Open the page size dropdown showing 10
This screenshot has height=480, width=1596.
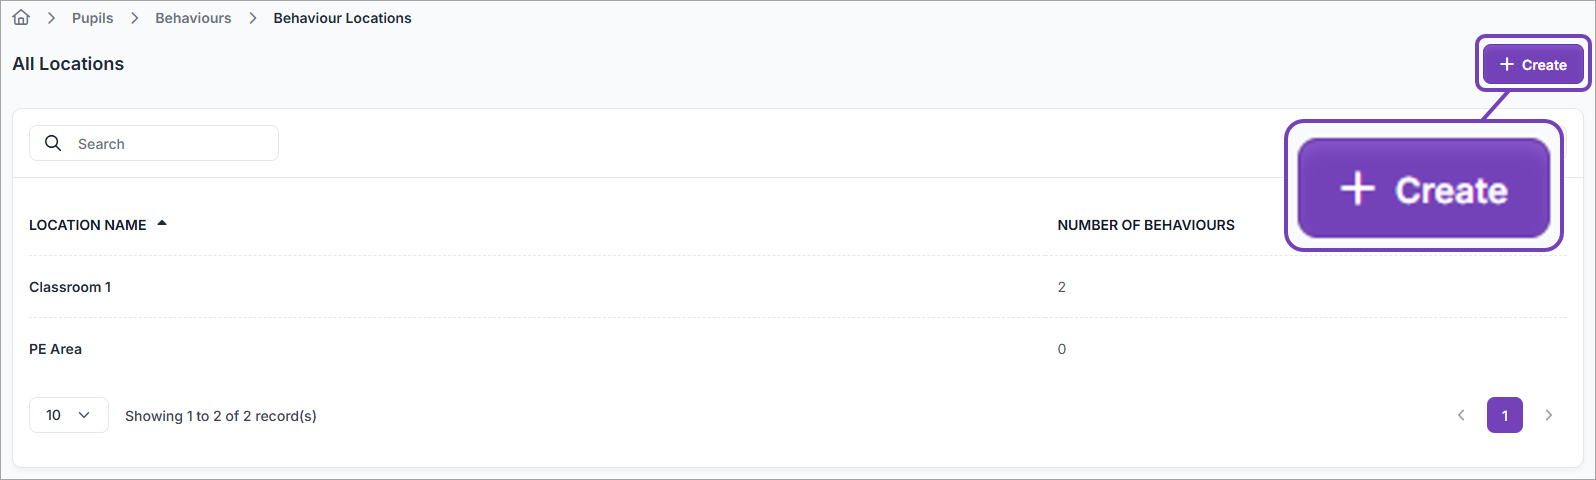tap(68, 415)
